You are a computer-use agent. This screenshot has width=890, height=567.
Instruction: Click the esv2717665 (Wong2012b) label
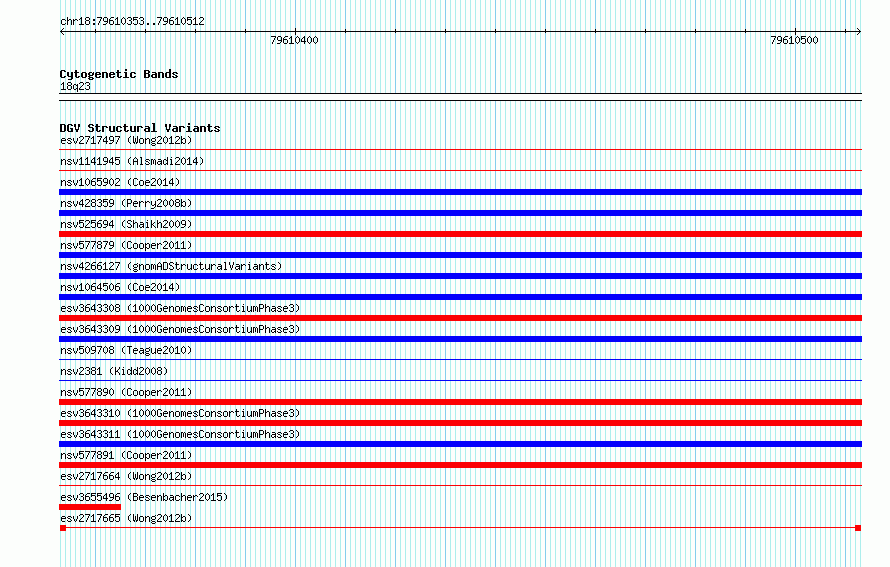tap(126, 518)
